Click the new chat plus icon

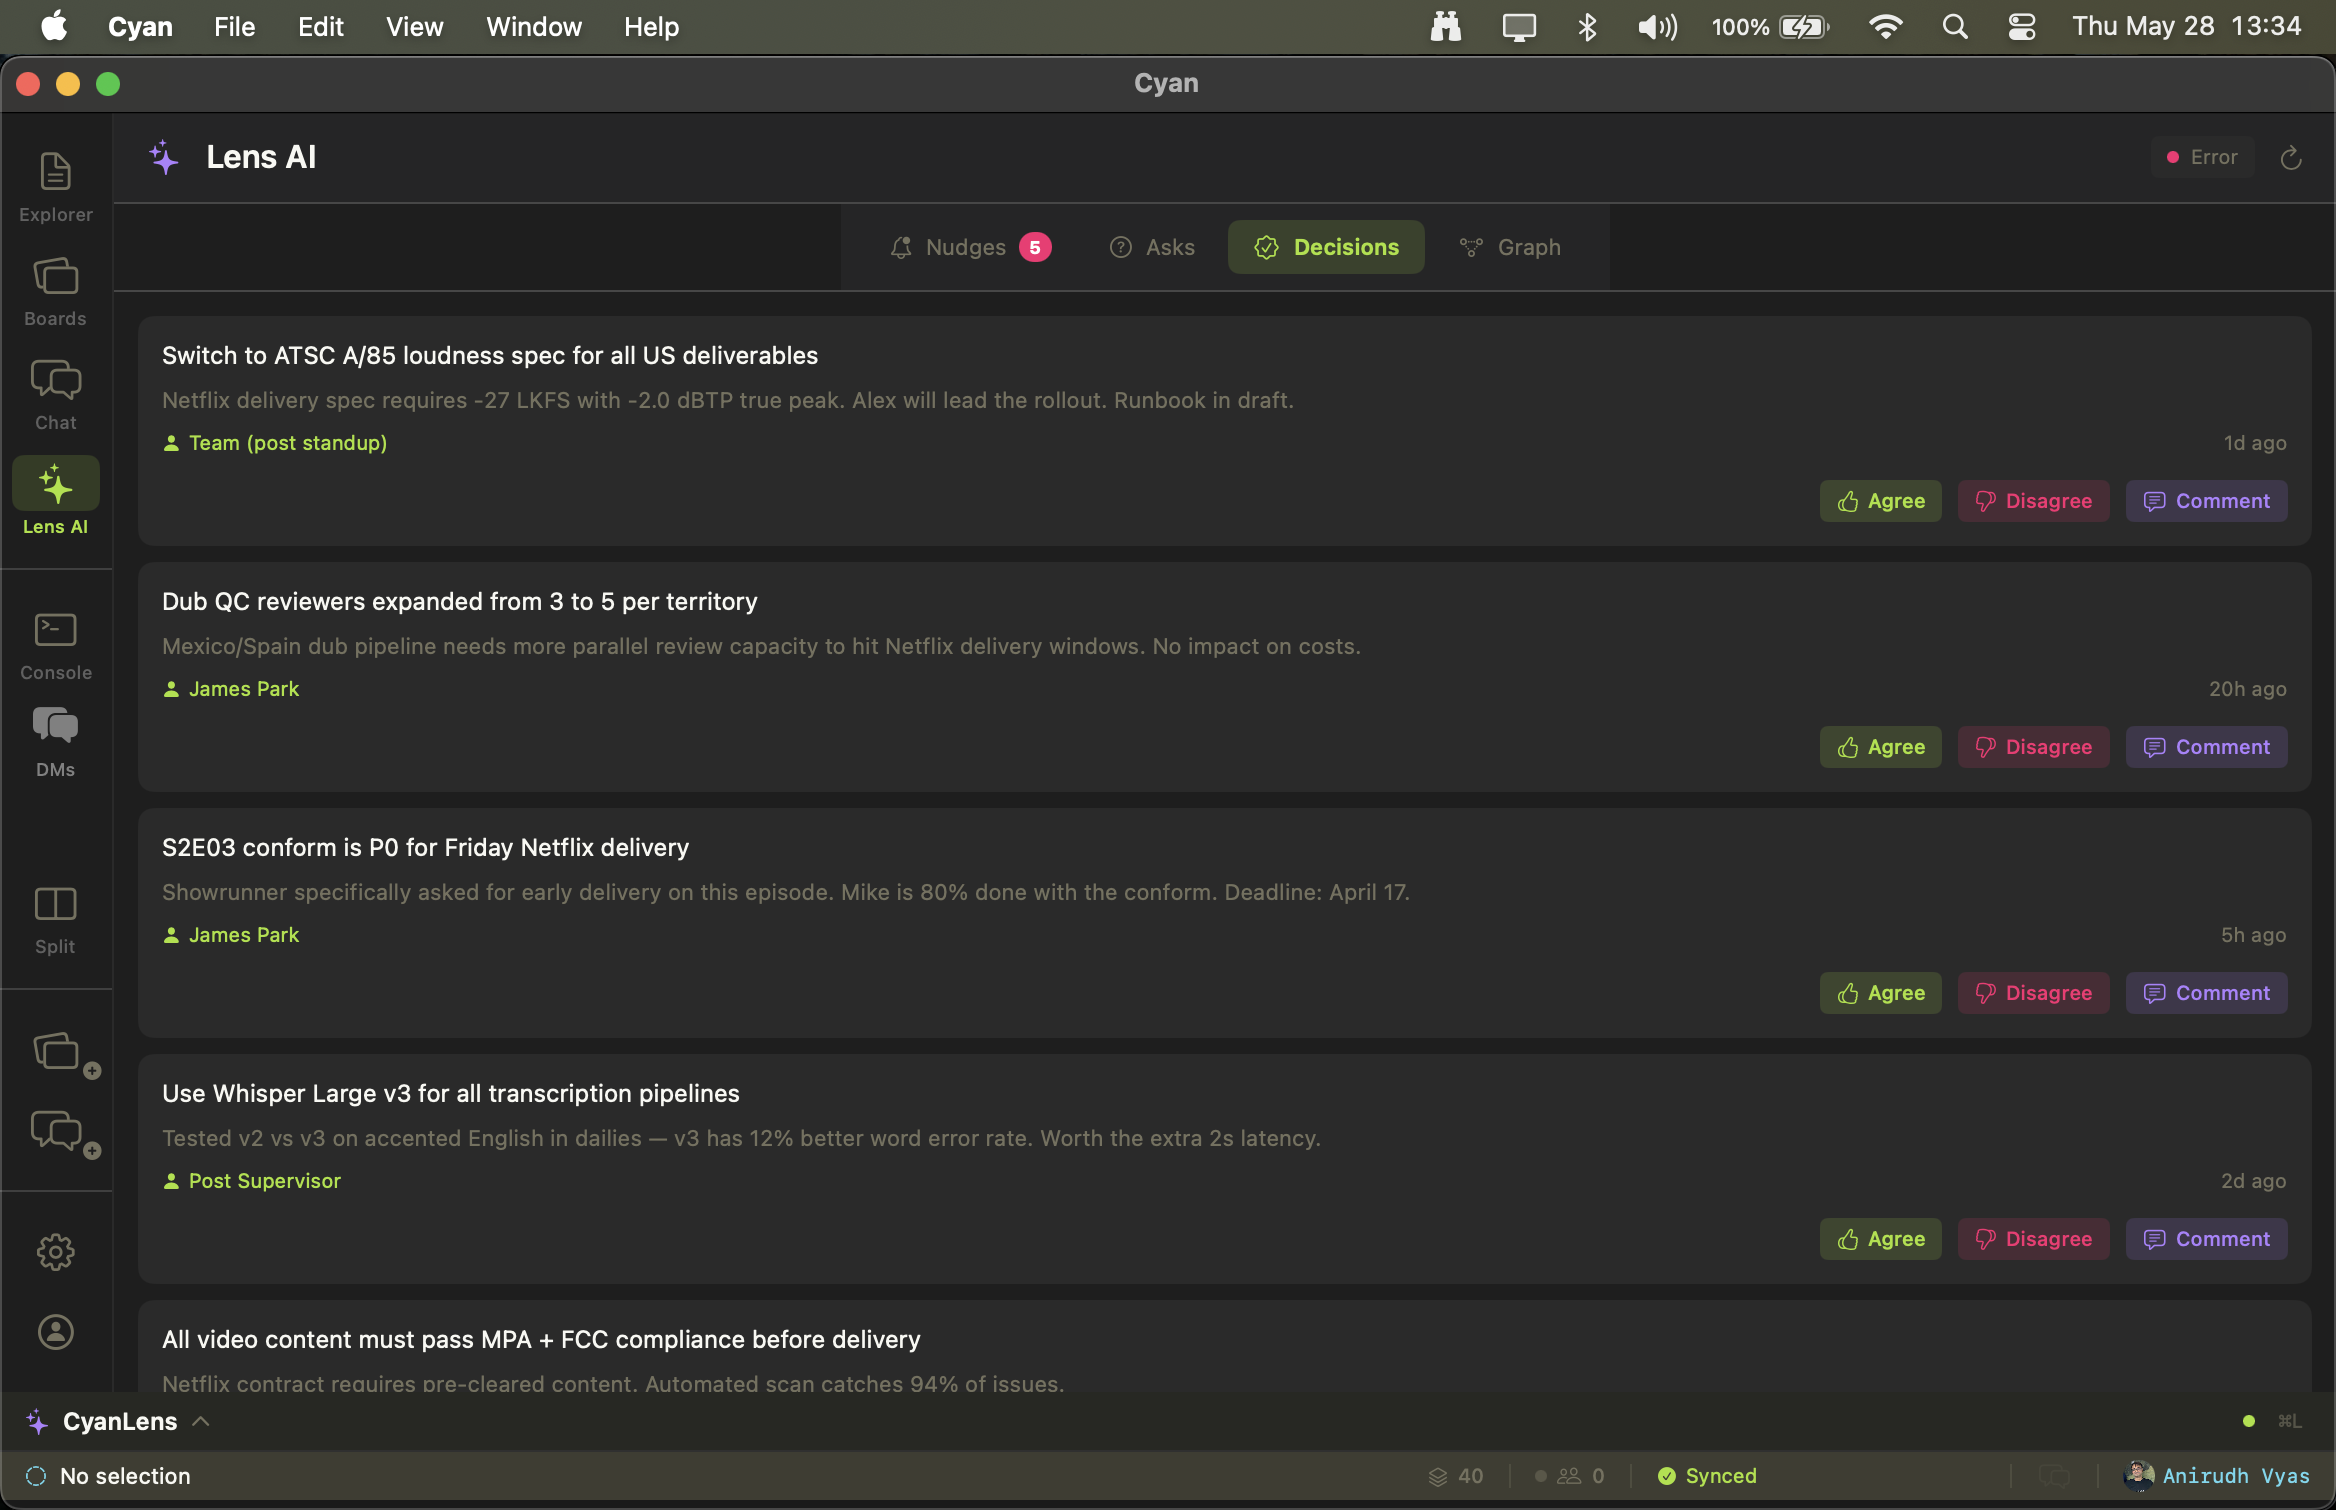66,1134
